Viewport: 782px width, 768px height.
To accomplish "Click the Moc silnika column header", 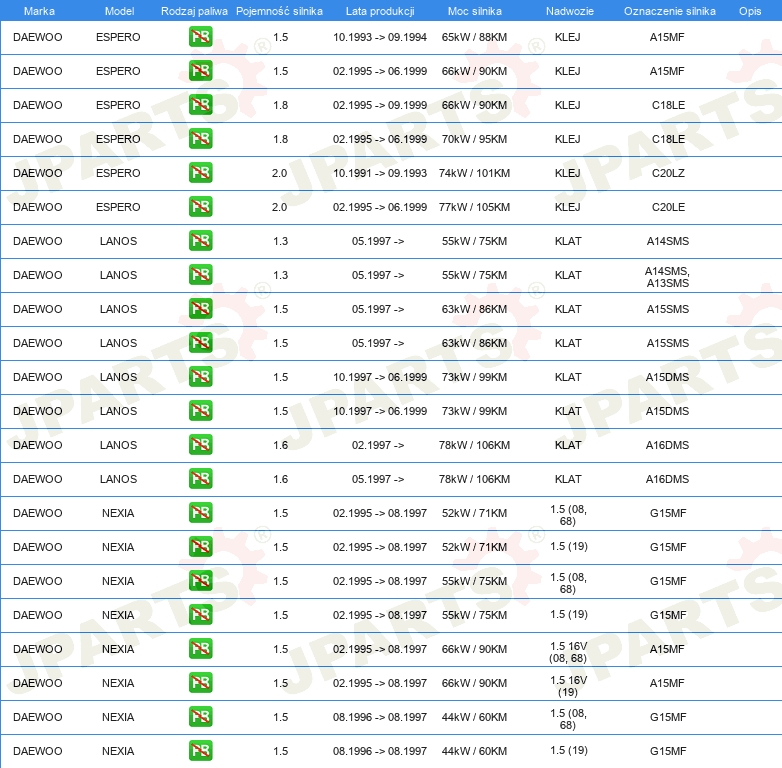I will (x=474, y=11).
